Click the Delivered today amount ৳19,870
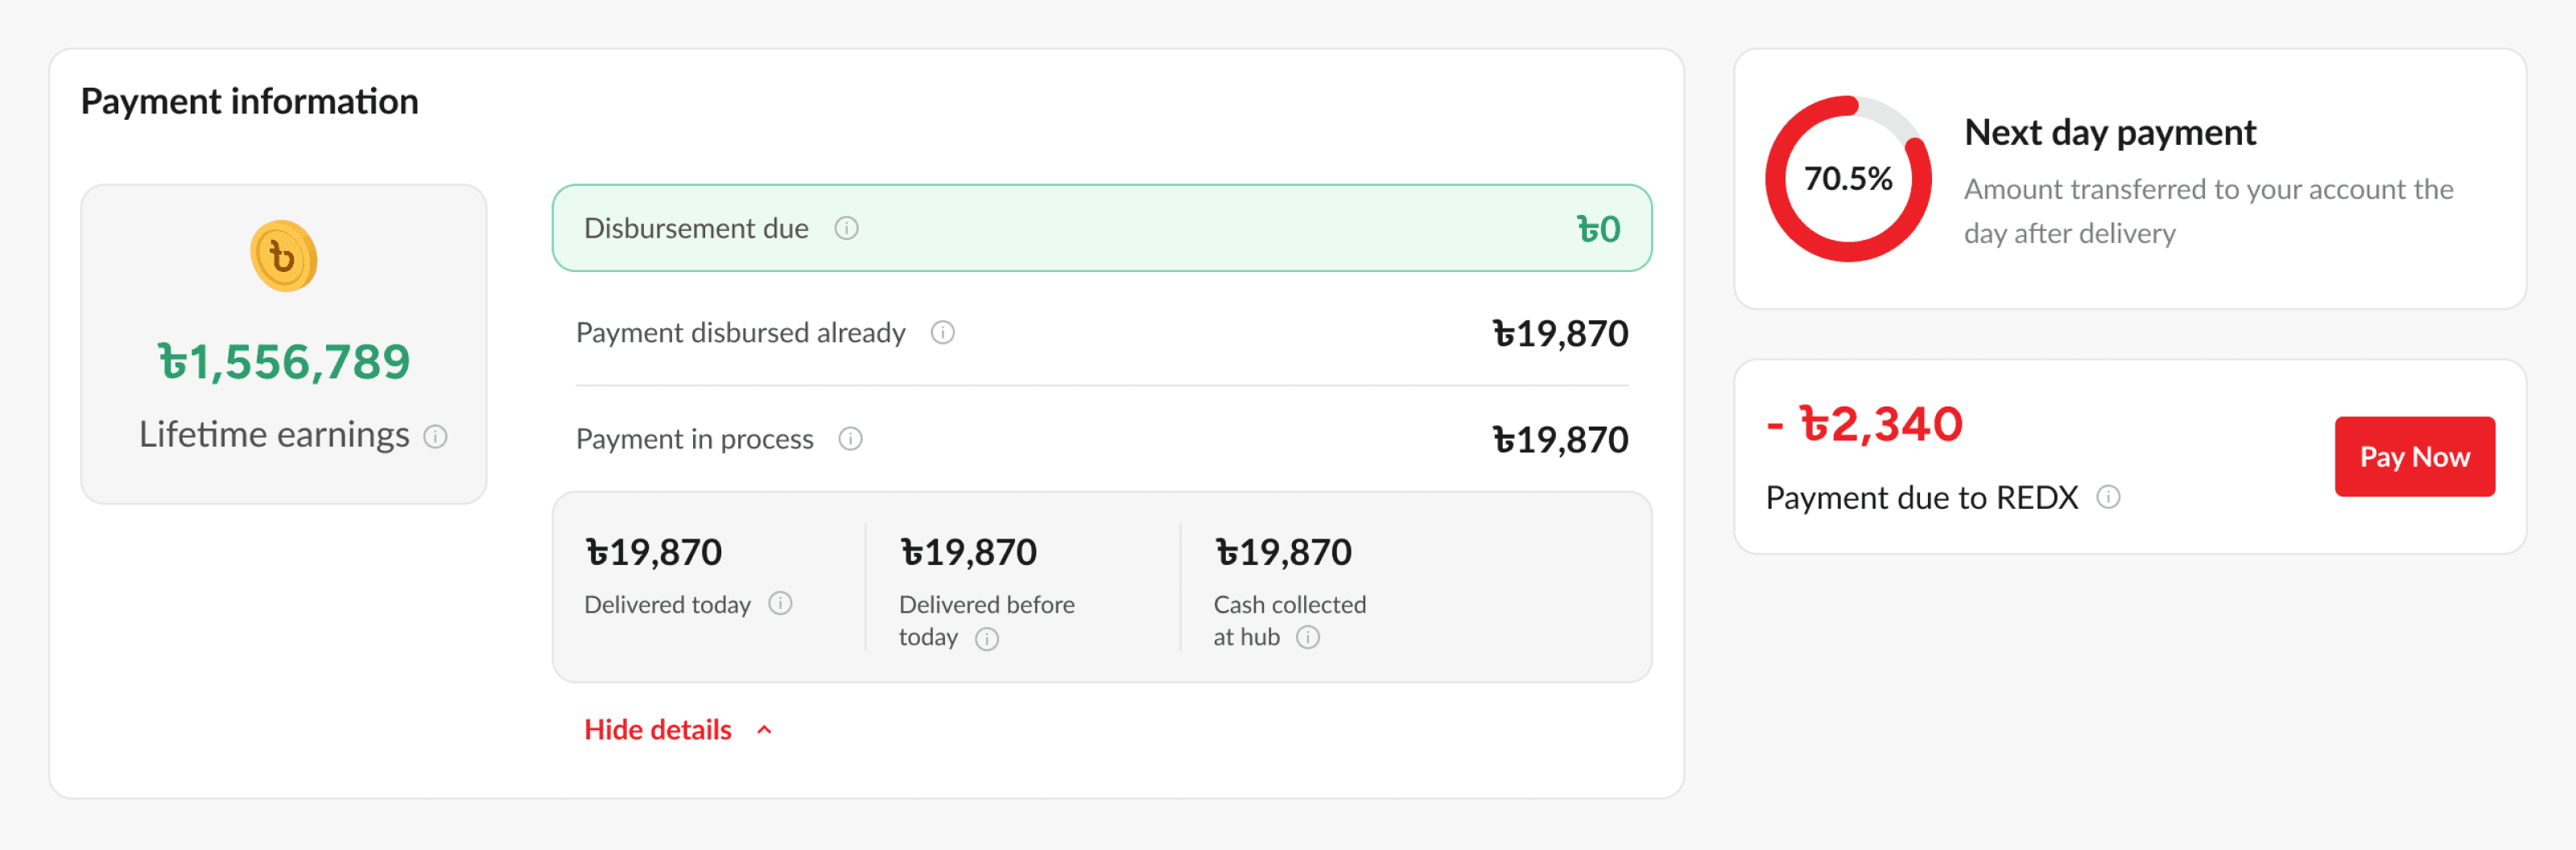Screen dimensions: 2576x850 point(653,552)
